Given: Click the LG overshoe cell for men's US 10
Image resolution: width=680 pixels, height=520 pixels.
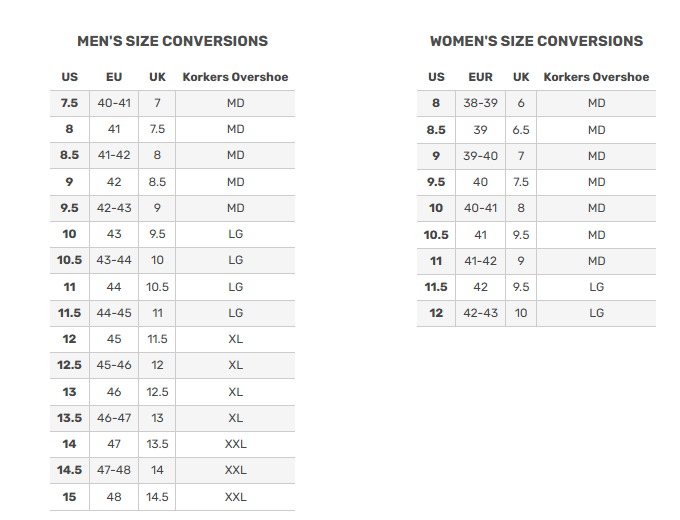Looking at the screenshot, I should [x=235, y=234].
